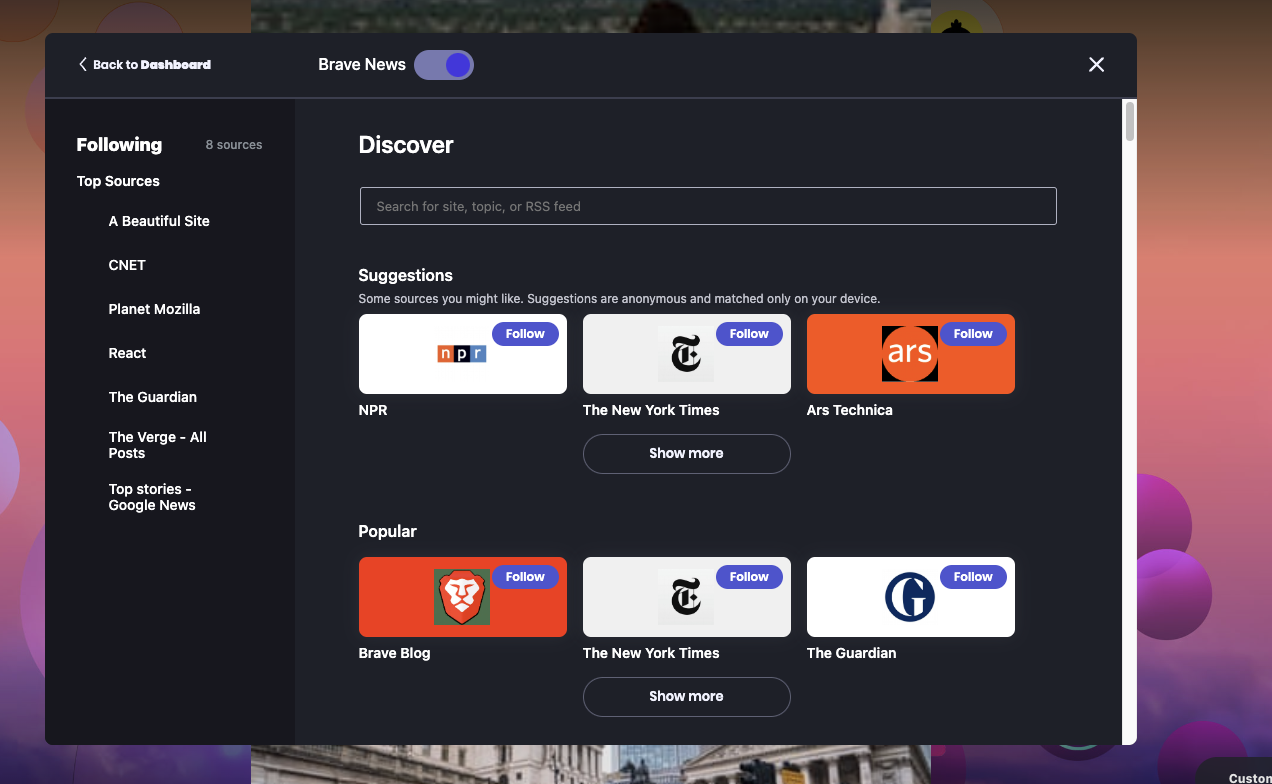Follow Ars Technica
1272x784 pixels.
point(973,333)
